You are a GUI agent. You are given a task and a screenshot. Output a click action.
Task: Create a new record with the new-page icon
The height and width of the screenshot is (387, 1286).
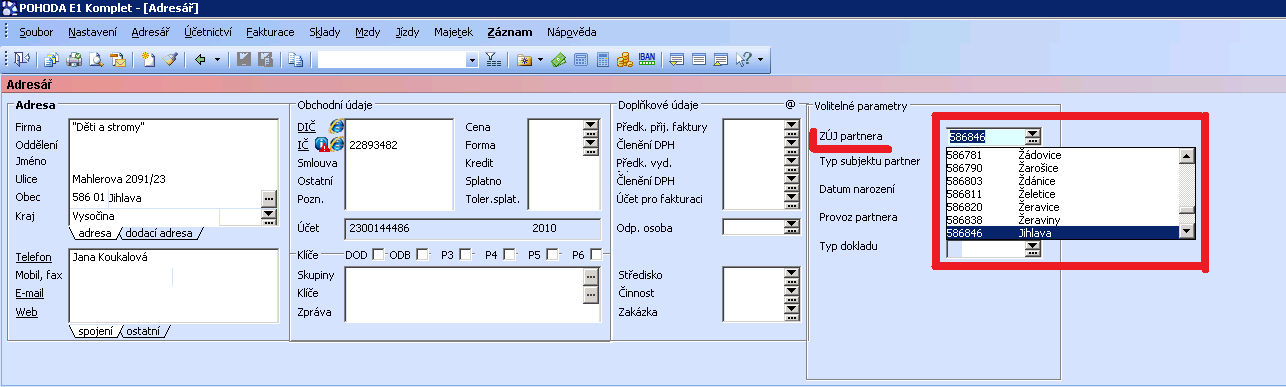pos(149,60)
